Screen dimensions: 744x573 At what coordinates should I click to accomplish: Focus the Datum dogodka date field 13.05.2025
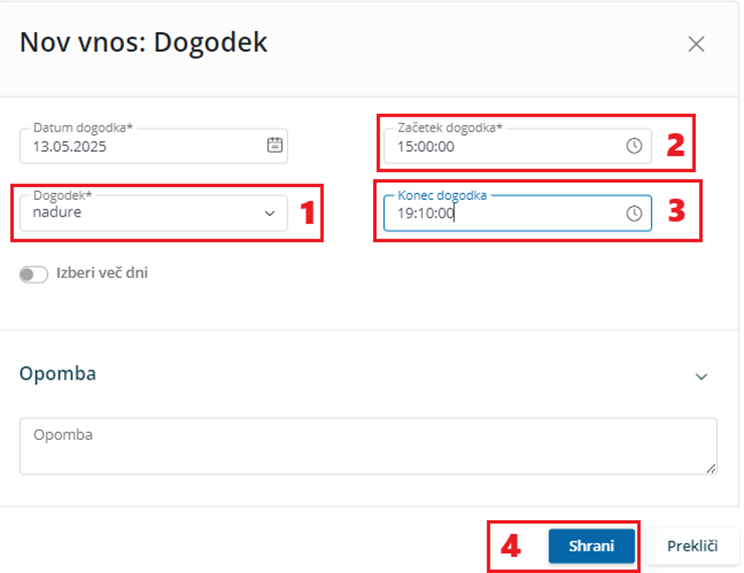coord(154,146)
